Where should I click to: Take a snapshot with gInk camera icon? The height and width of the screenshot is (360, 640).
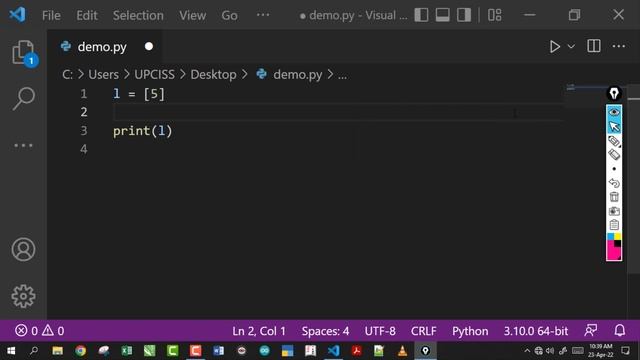pyautogui.click(x=614, y=211)
